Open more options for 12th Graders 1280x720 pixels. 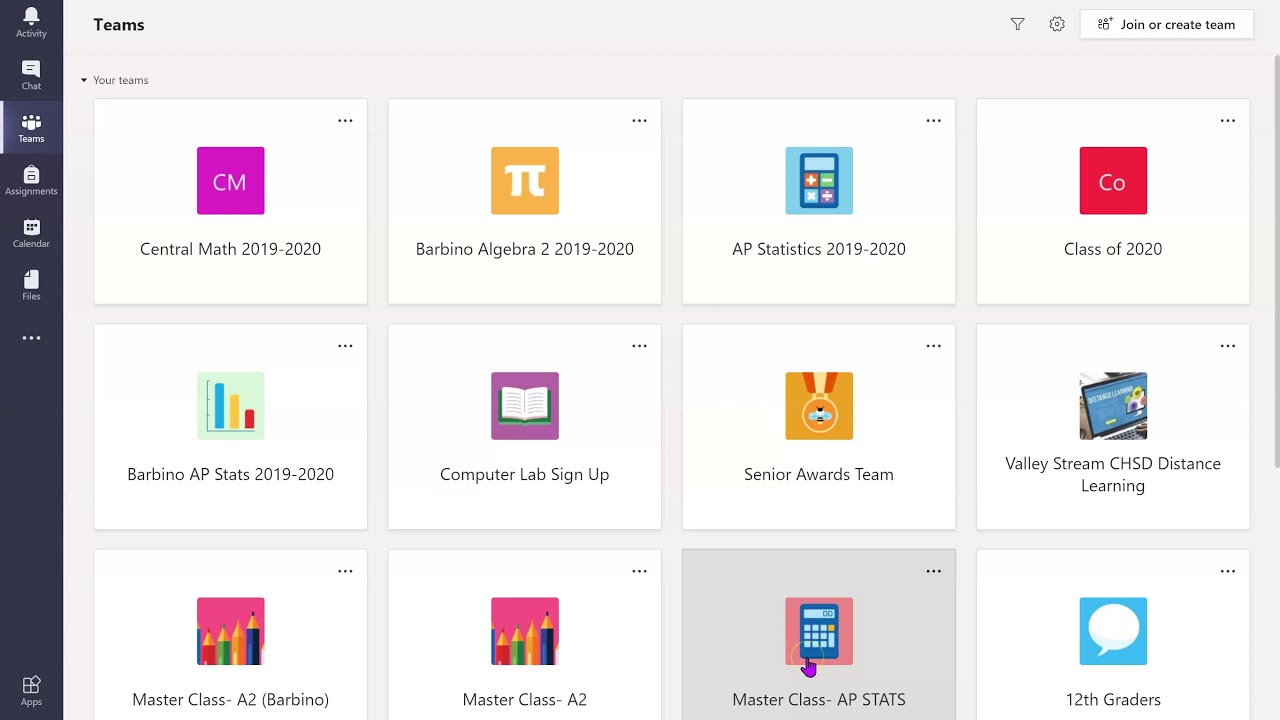(1227, 571)
